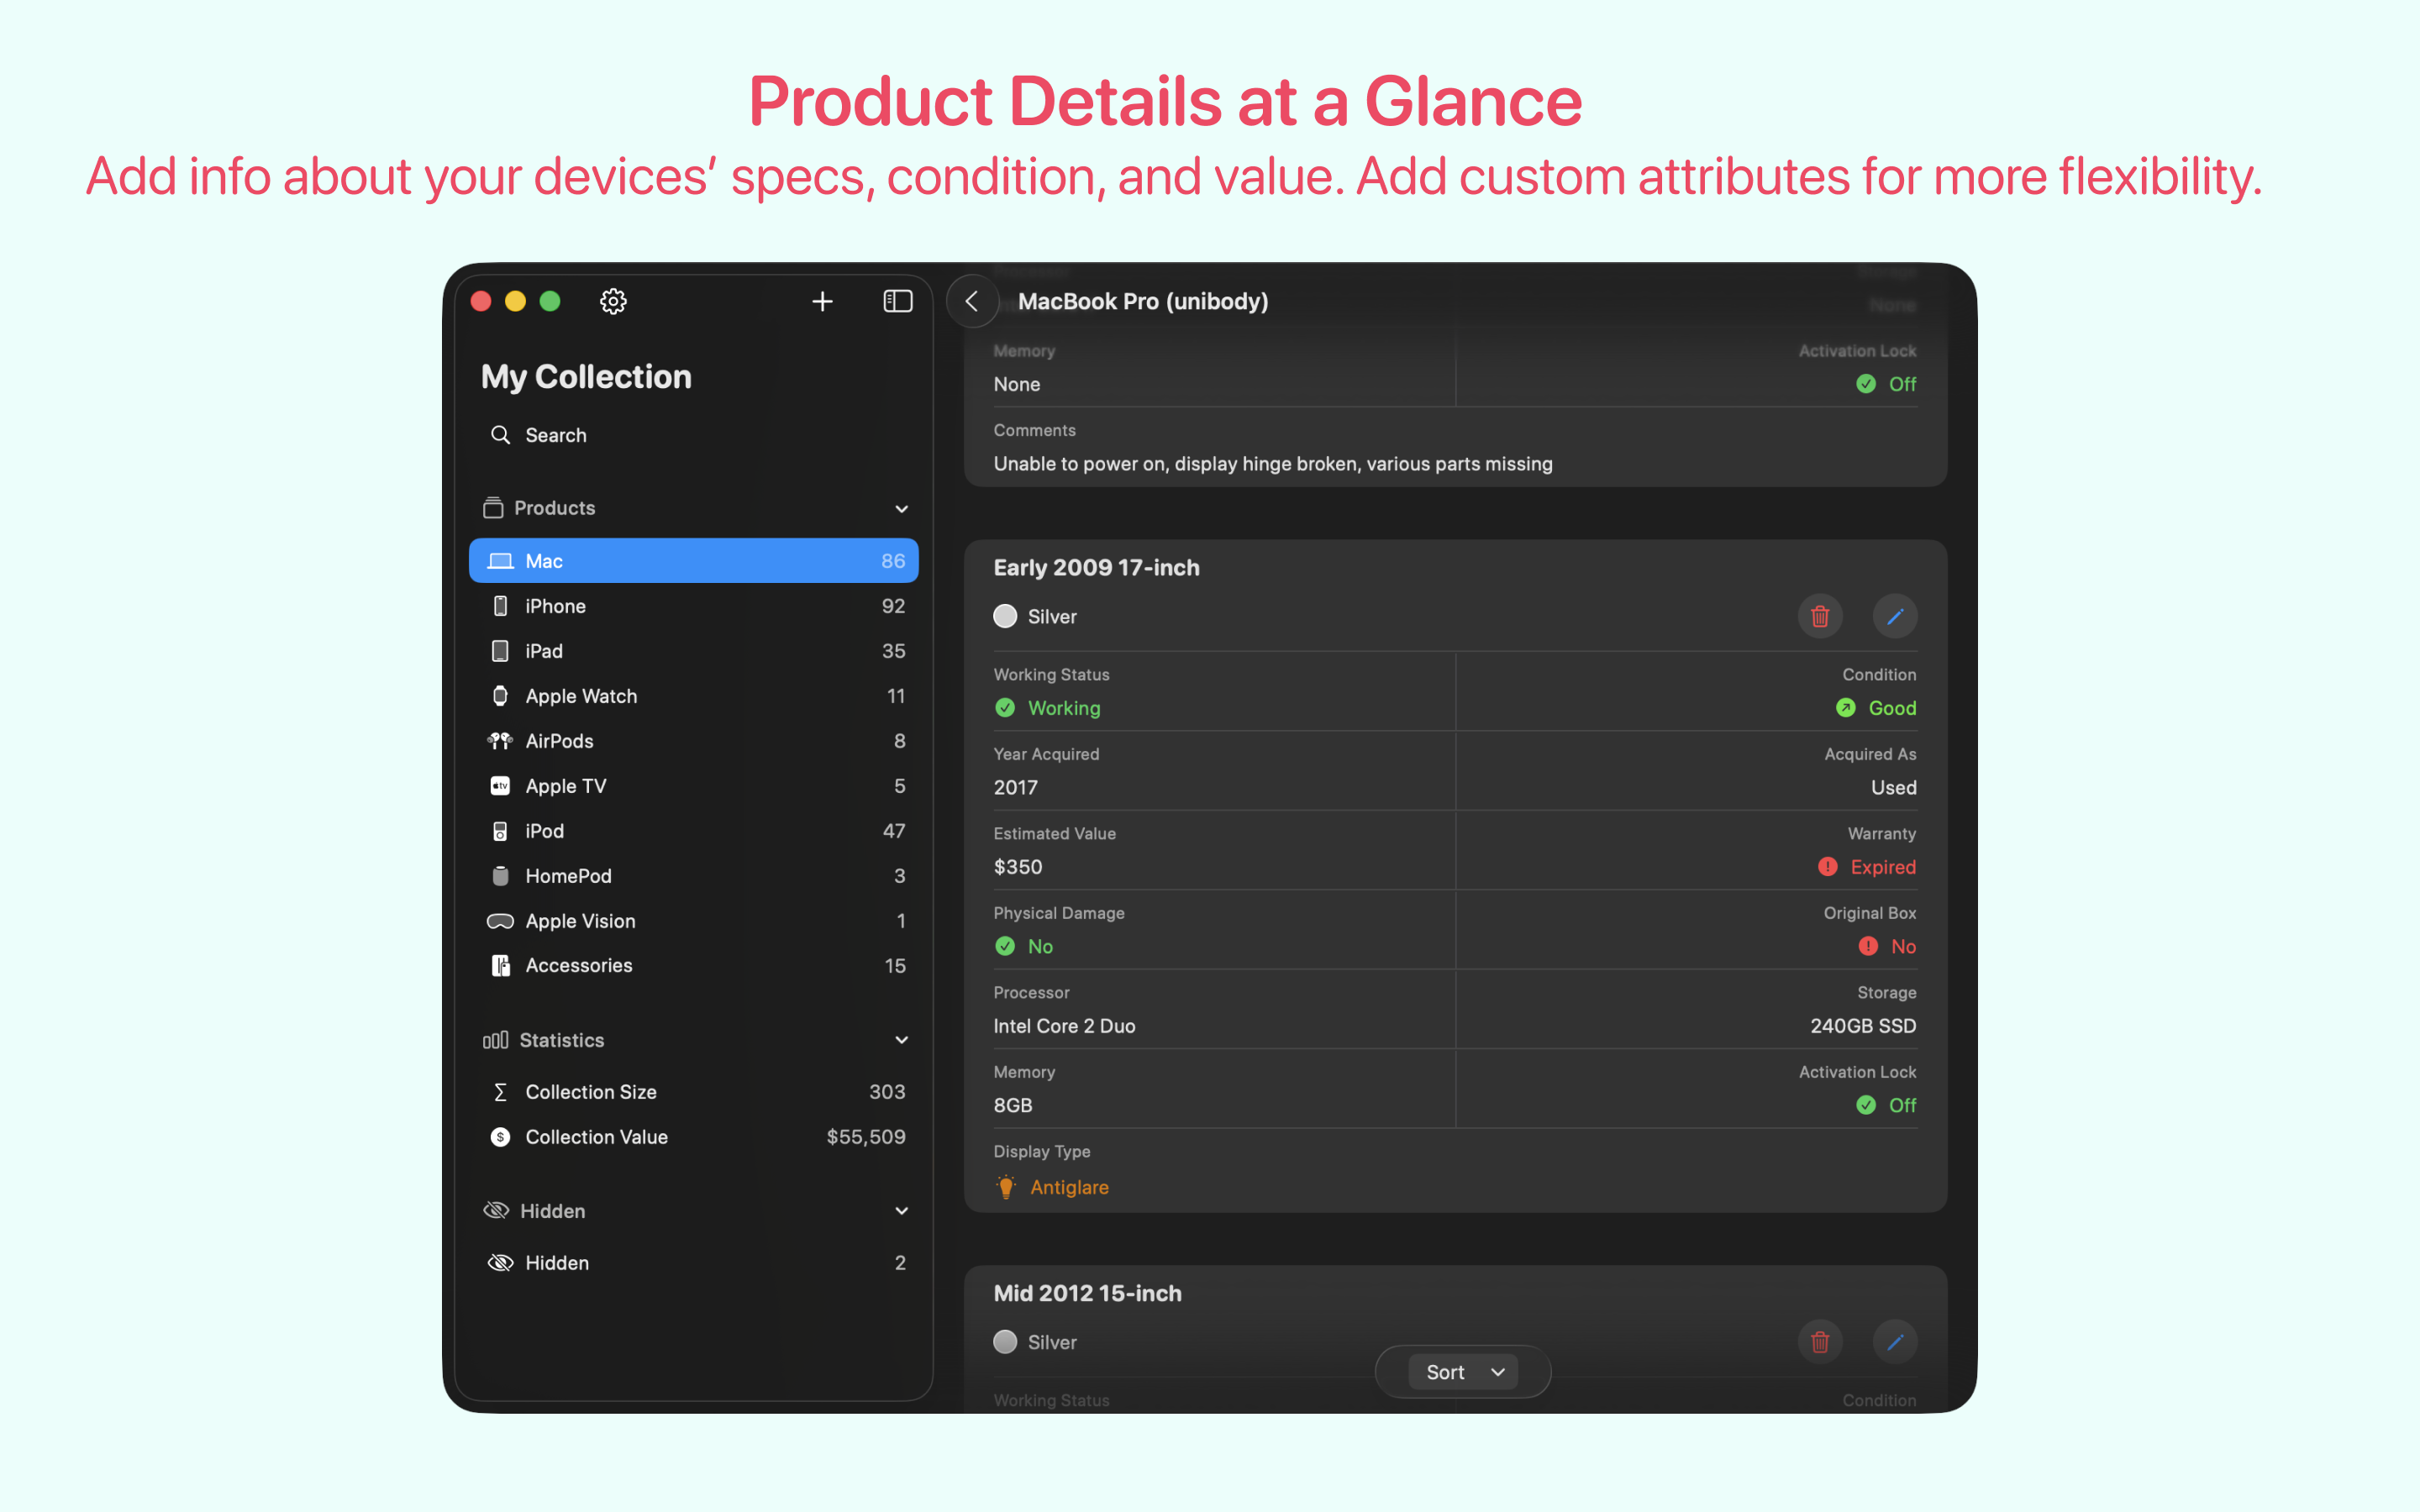2420x1512 pixels.
Task: Delete the Early 2009 17-inch entry
Action: click(x=1820, y=616)
